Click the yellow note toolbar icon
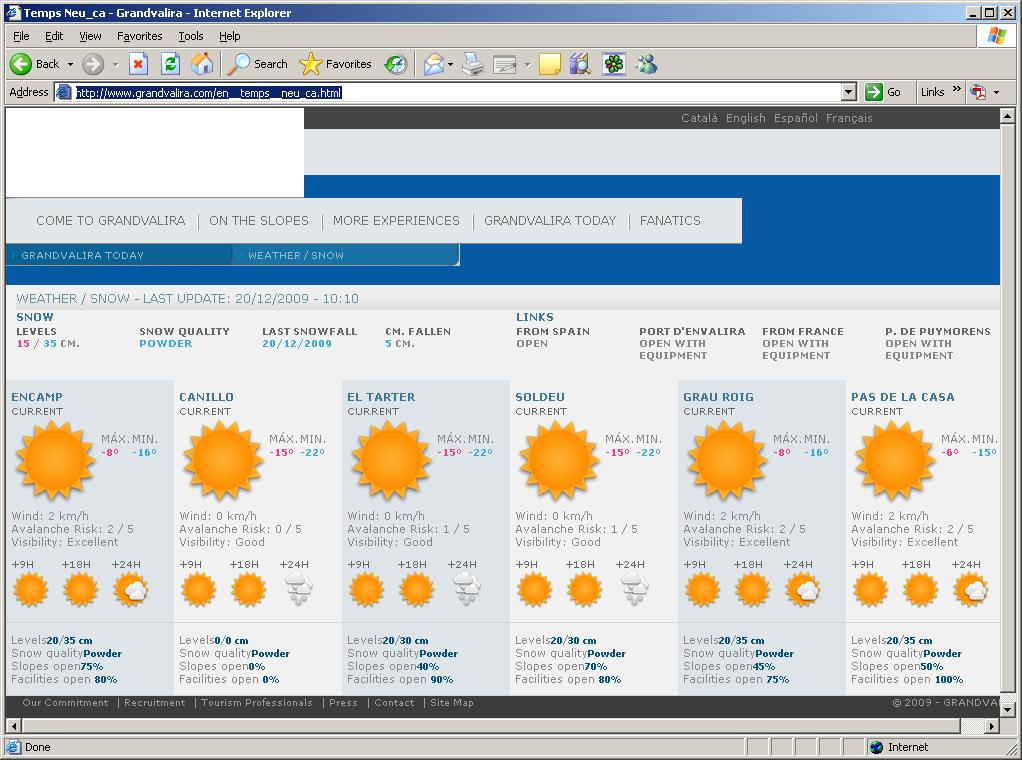Image resolution: width=1022 pixels, height=760 pixels. 549,64
